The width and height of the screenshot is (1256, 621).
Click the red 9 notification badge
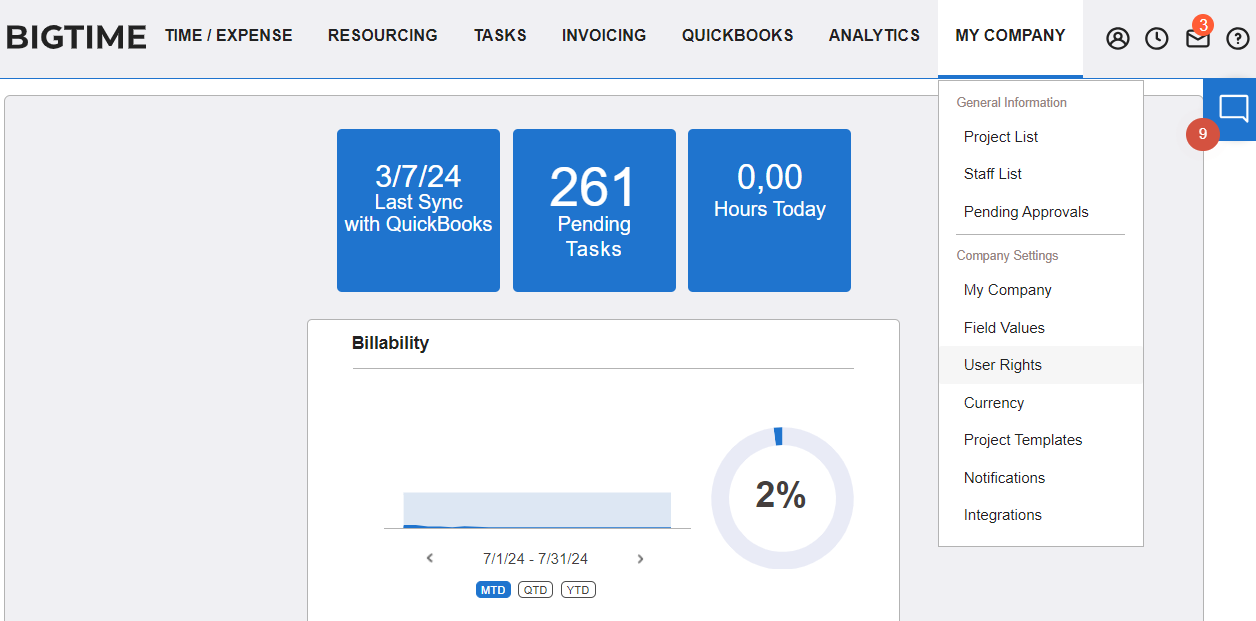[x=1202, y=134]
